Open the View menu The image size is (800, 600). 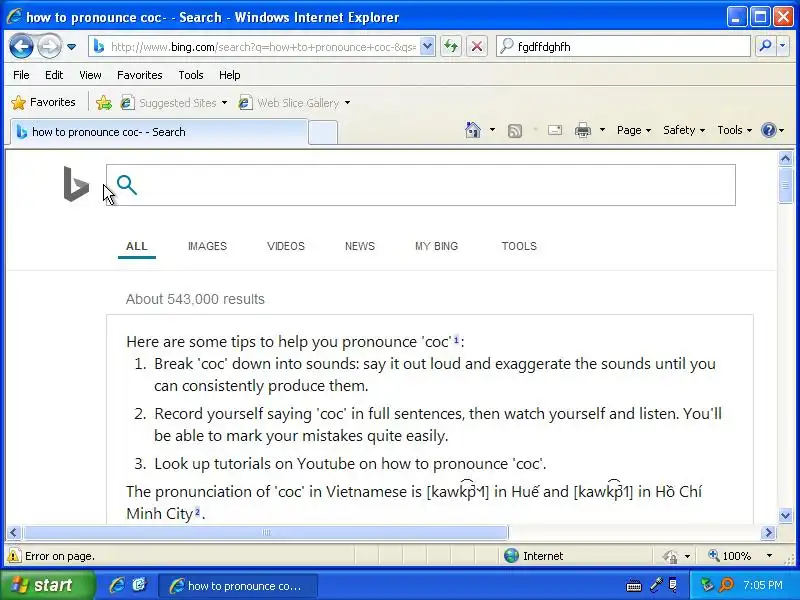tap(90, 75)
